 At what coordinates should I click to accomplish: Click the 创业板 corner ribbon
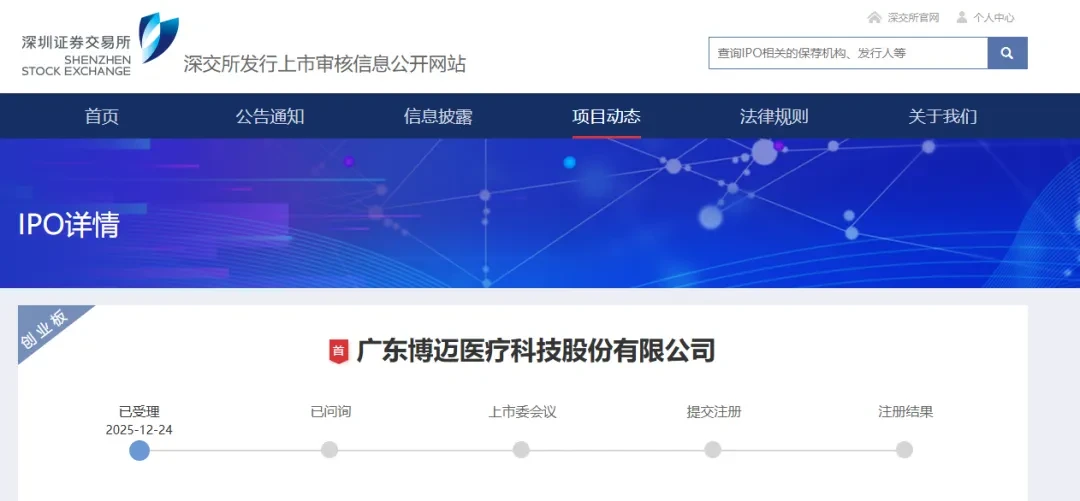[x=48, y=329]
